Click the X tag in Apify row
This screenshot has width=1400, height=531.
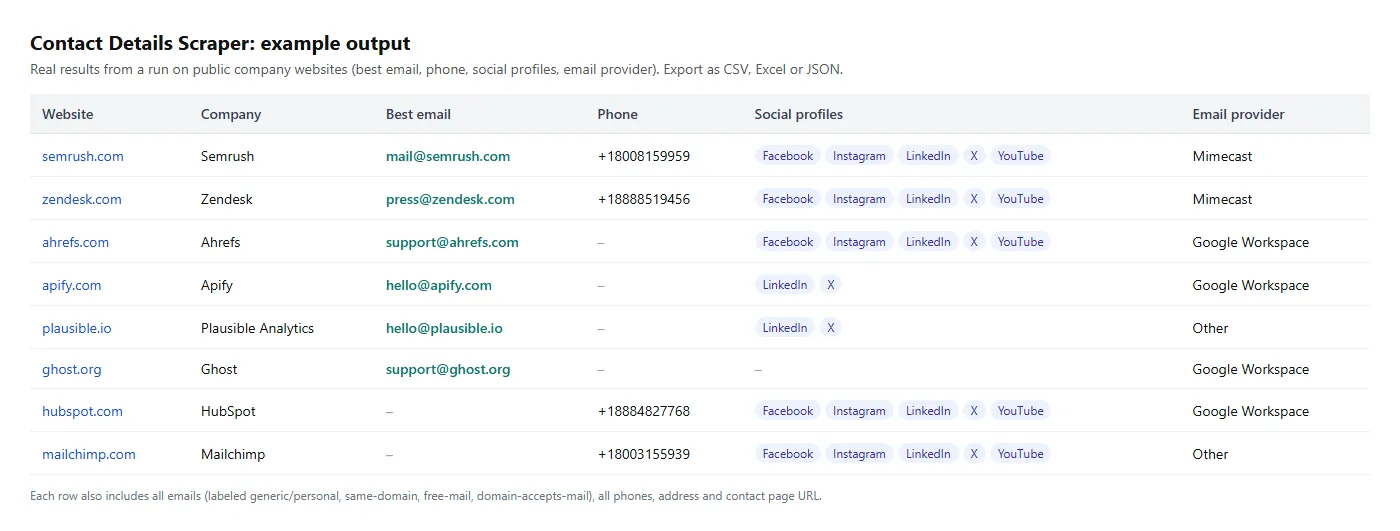831,285
